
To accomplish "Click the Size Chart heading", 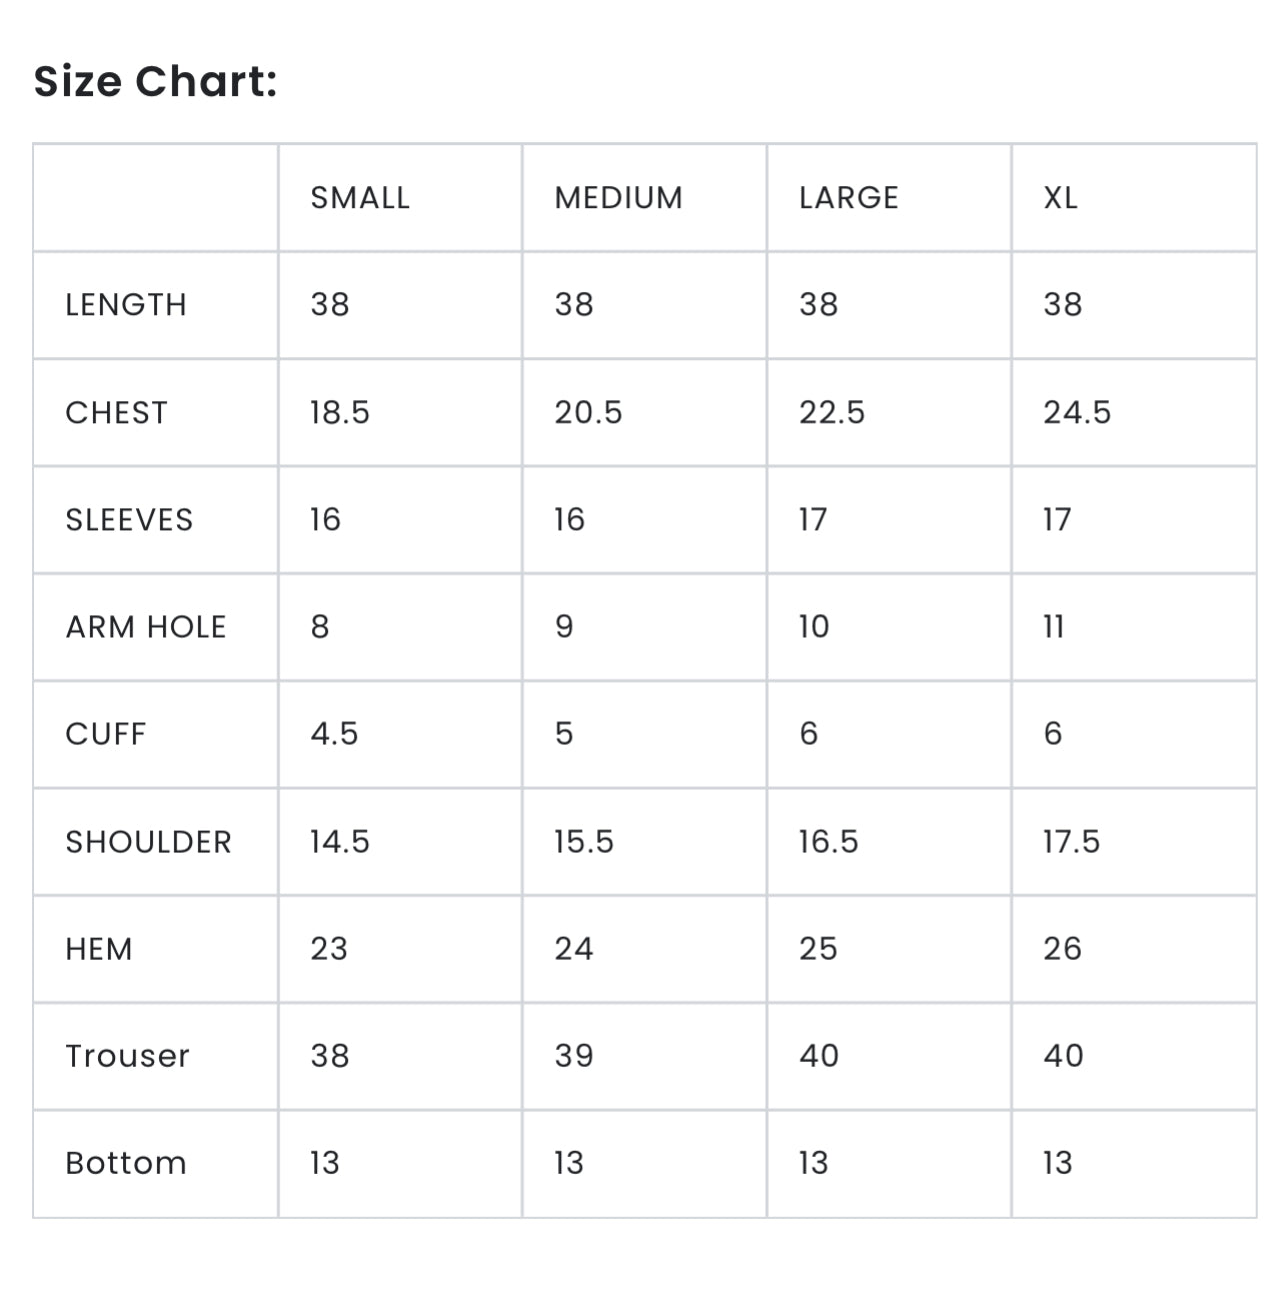I will pyautogui.click(x=155, y=81).
